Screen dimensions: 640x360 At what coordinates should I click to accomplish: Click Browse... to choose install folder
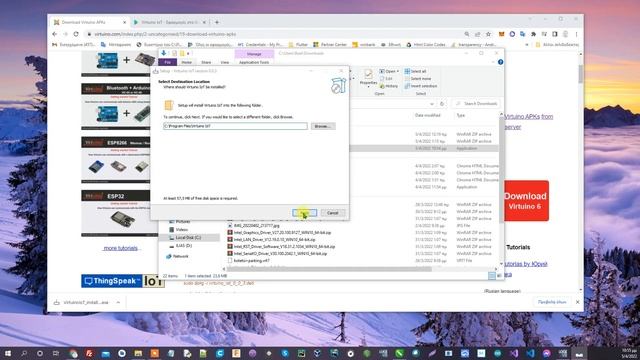pos(323,126)
